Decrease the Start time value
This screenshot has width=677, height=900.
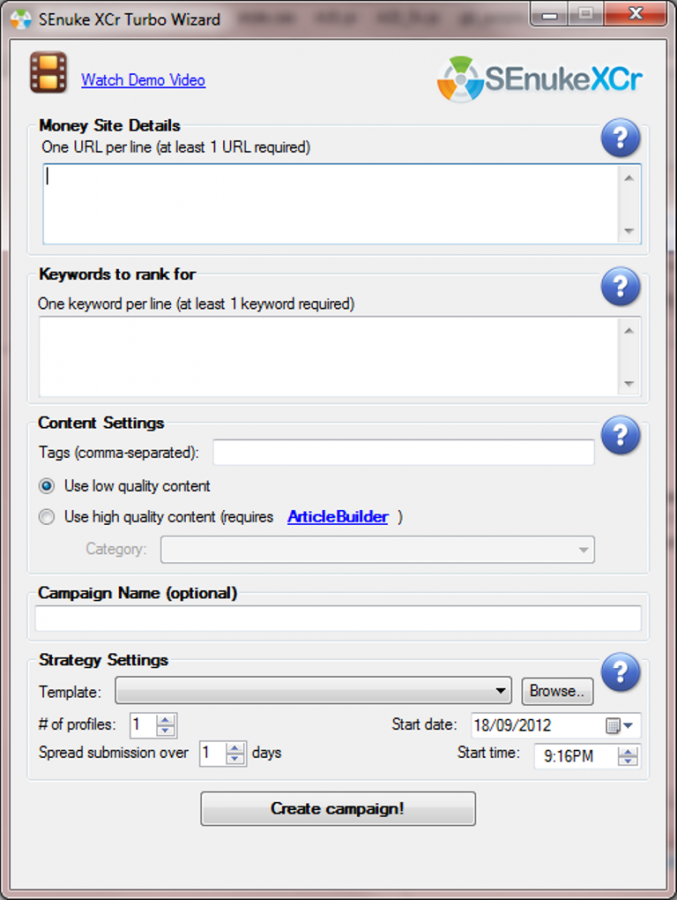click(x=628, y=762)
